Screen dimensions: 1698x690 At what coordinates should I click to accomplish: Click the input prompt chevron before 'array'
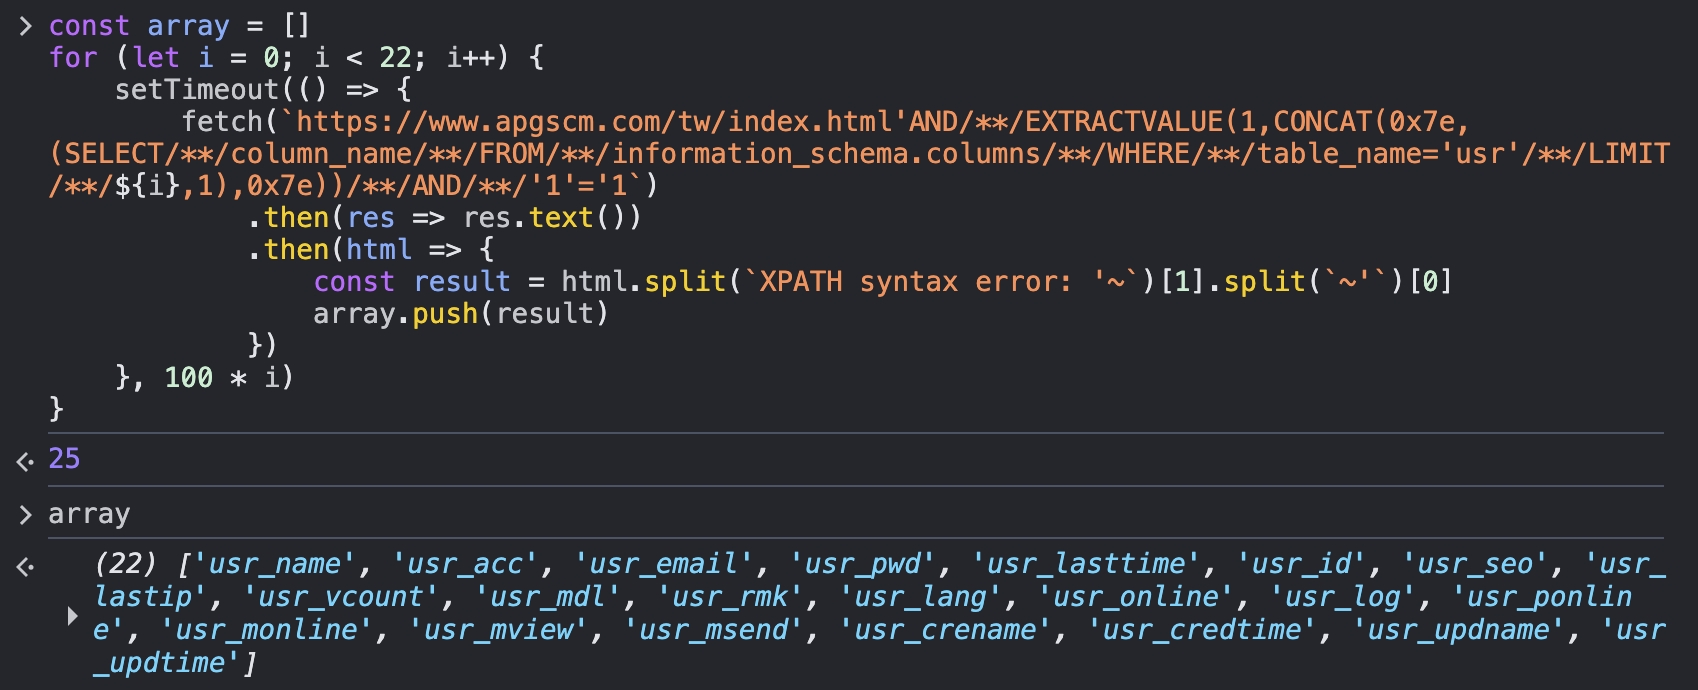[25, 515]
